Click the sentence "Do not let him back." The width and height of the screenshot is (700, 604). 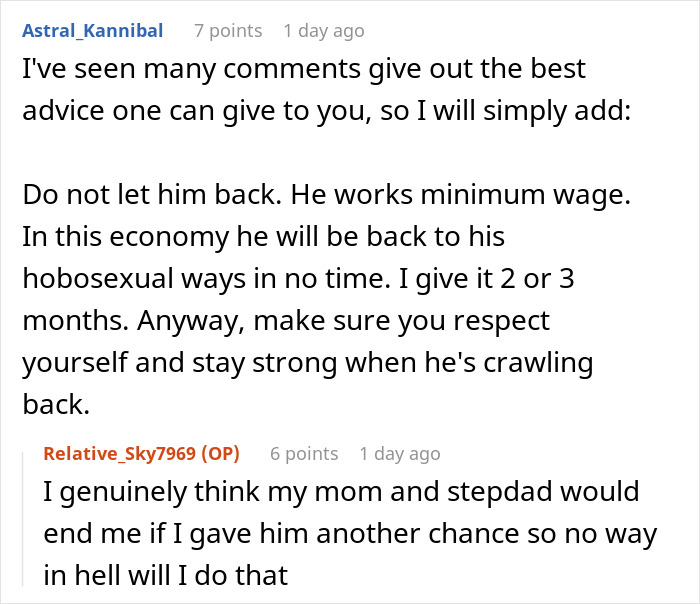coord(140,198)
